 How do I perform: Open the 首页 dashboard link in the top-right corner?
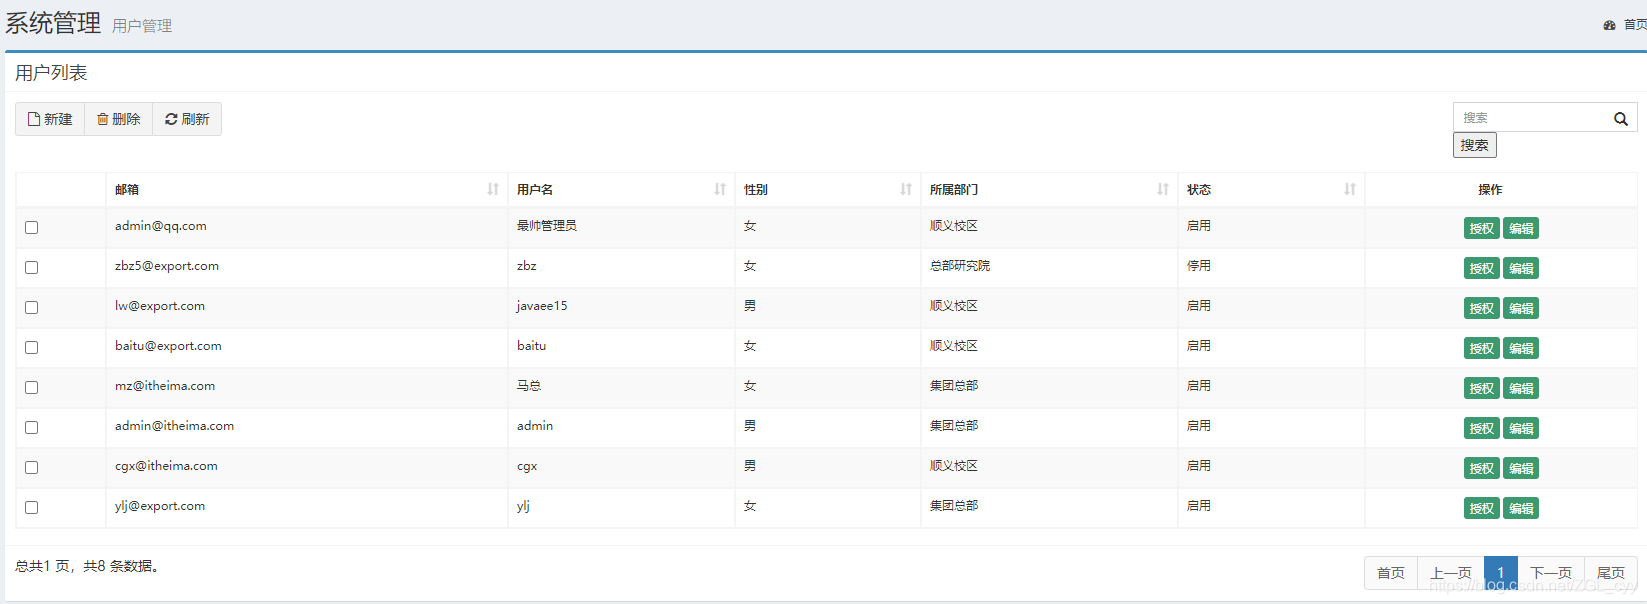click(x=1625, y=25)
